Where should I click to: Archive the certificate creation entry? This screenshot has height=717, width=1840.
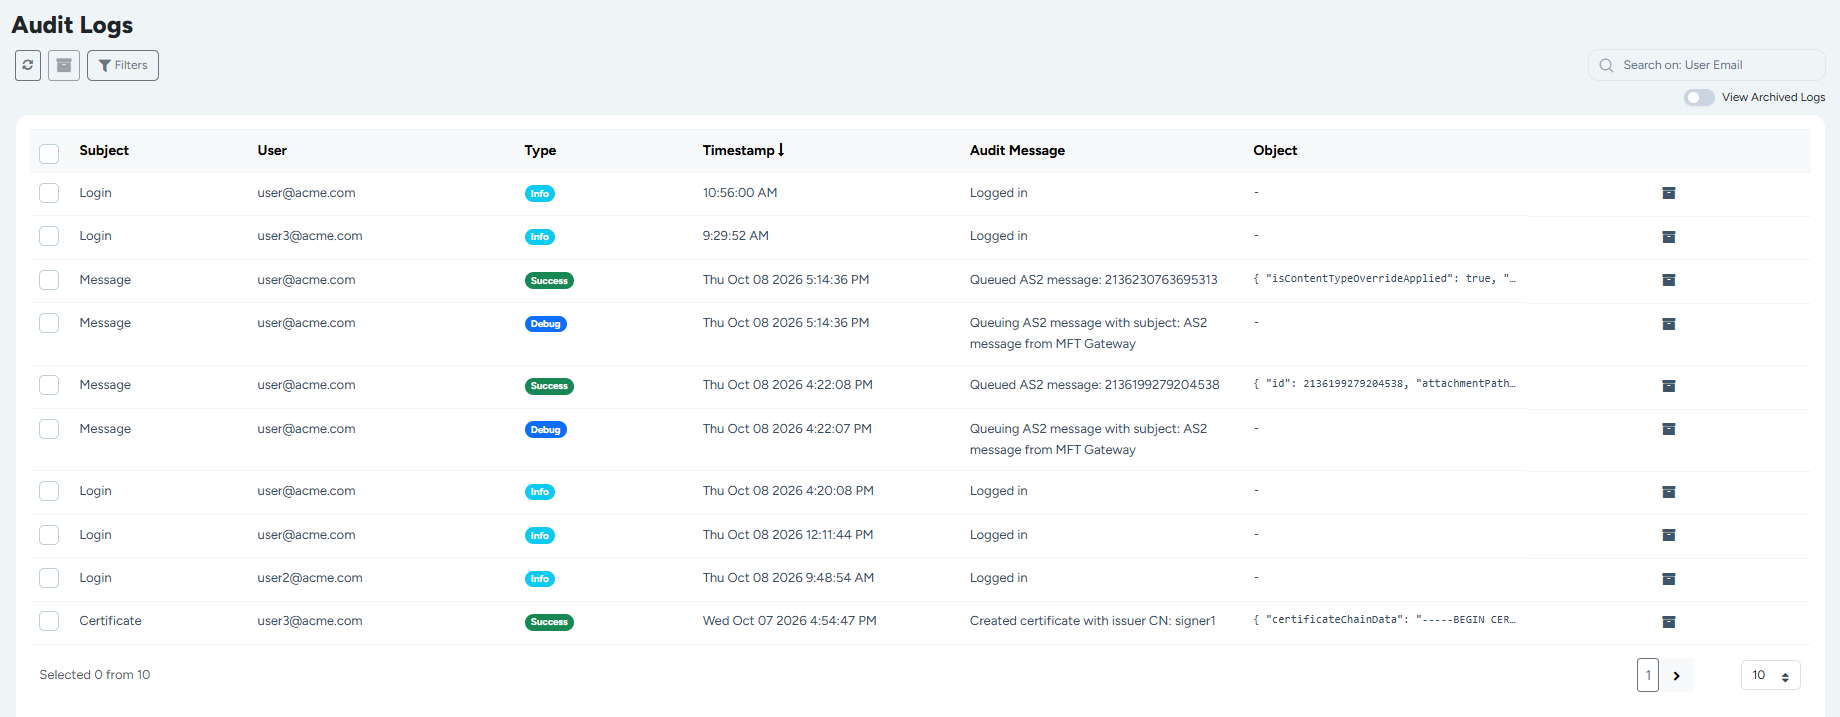point(1669,622)
